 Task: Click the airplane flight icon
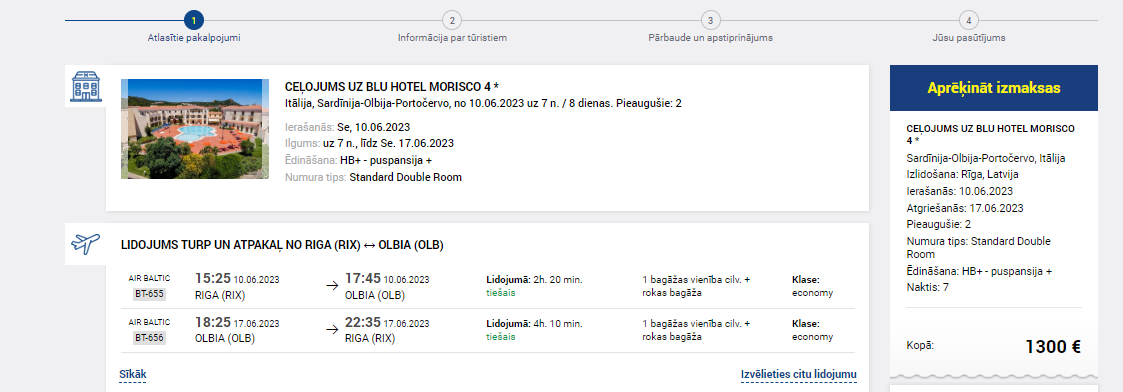85,244
